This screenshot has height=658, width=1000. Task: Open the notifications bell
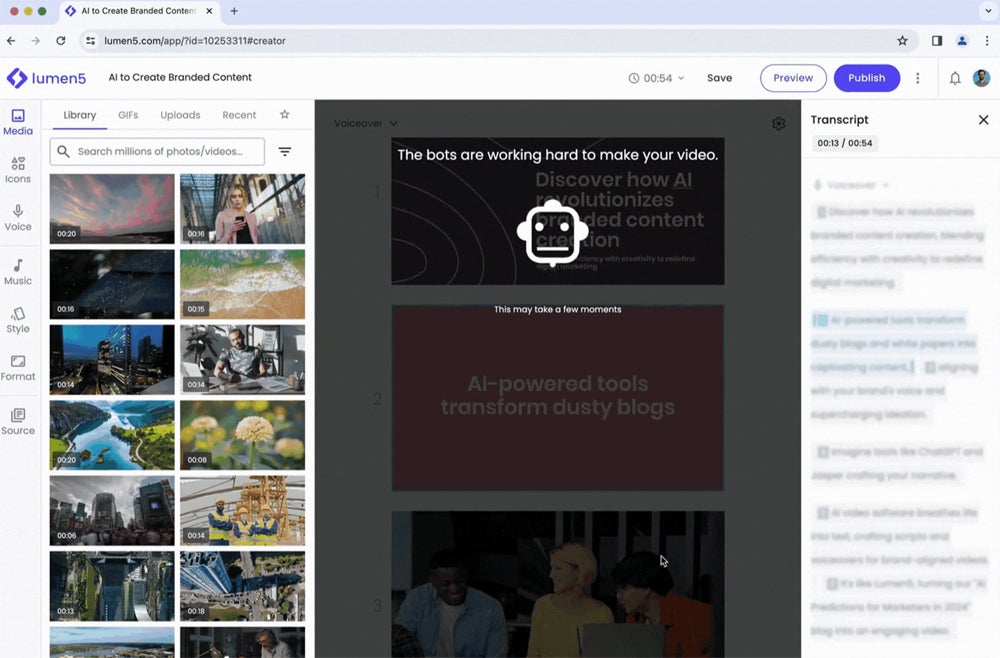tap(955, 78)
